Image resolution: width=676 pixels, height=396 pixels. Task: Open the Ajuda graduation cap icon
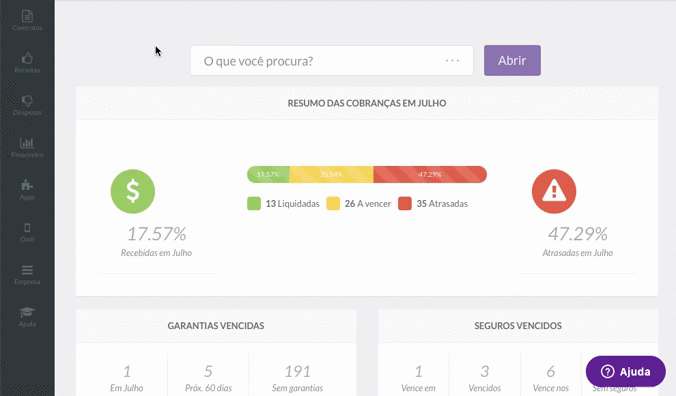[27, 312]
